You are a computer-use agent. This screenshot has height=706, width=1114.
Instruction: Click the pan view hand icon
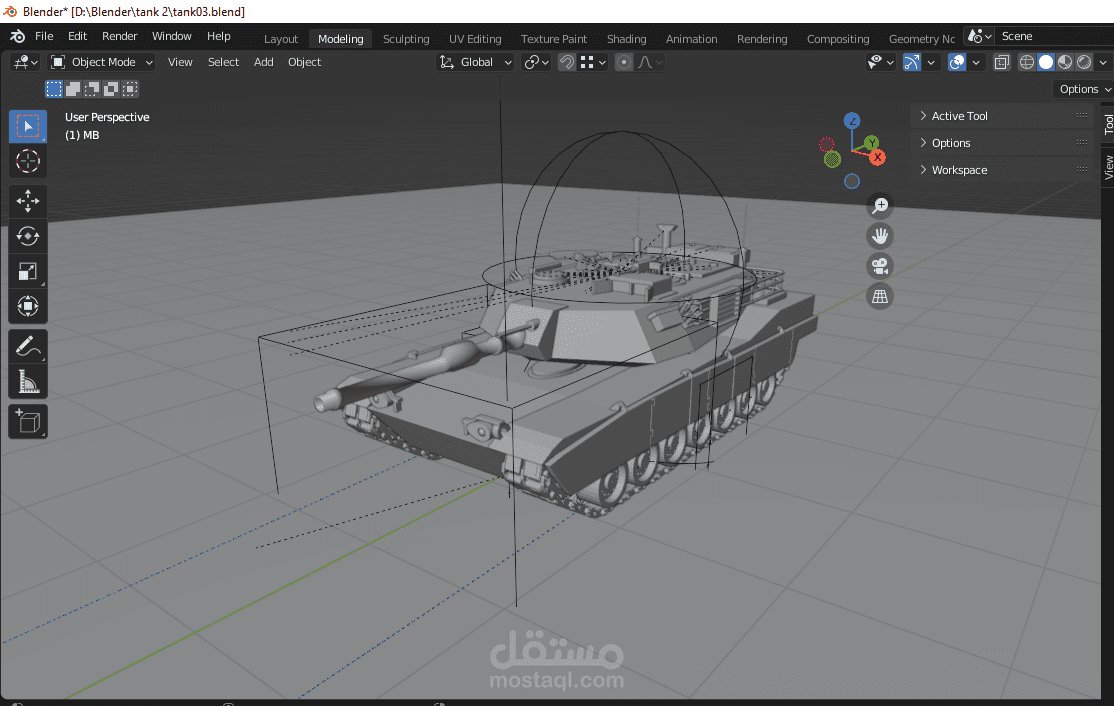click(880, 236)
